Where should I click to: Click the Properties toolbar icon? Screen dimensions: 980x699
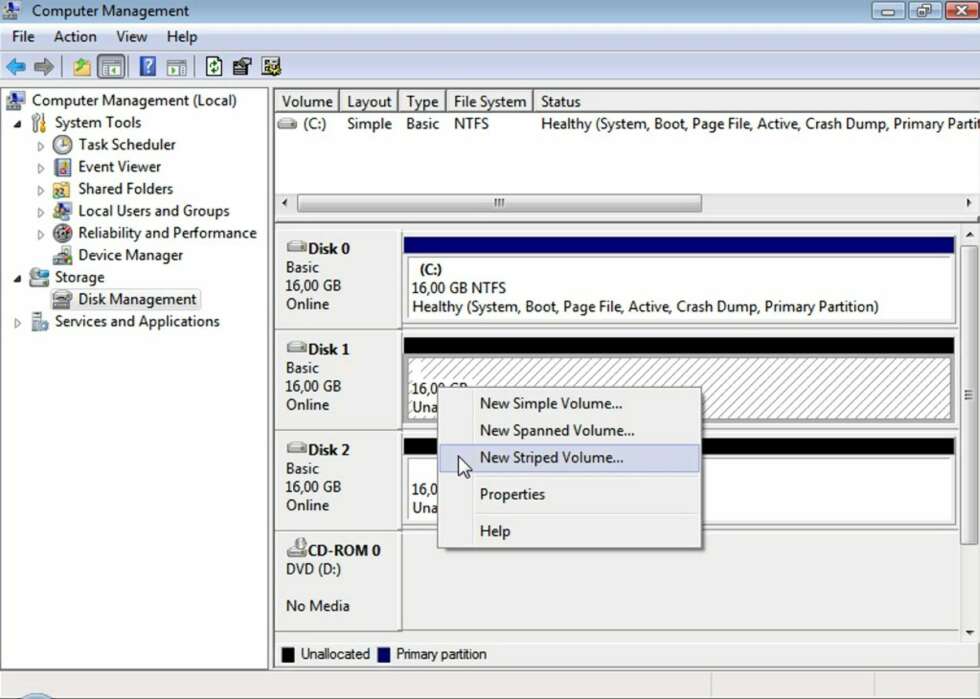[242, 66]
